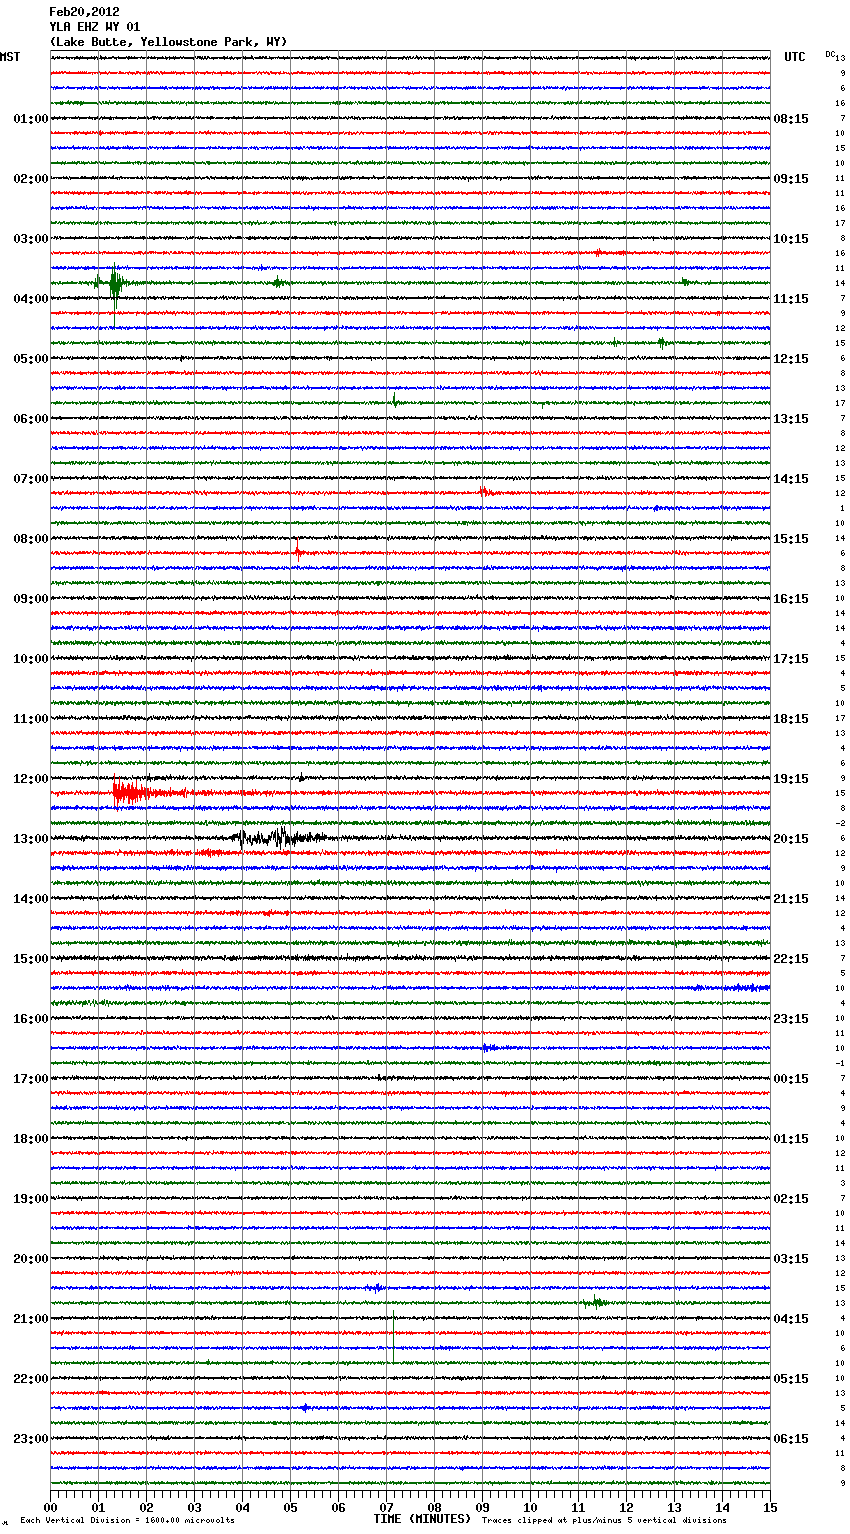This screenshot has height=1534, width=850.
Task: Click the UTC timezone header
Action: (795, 57)
